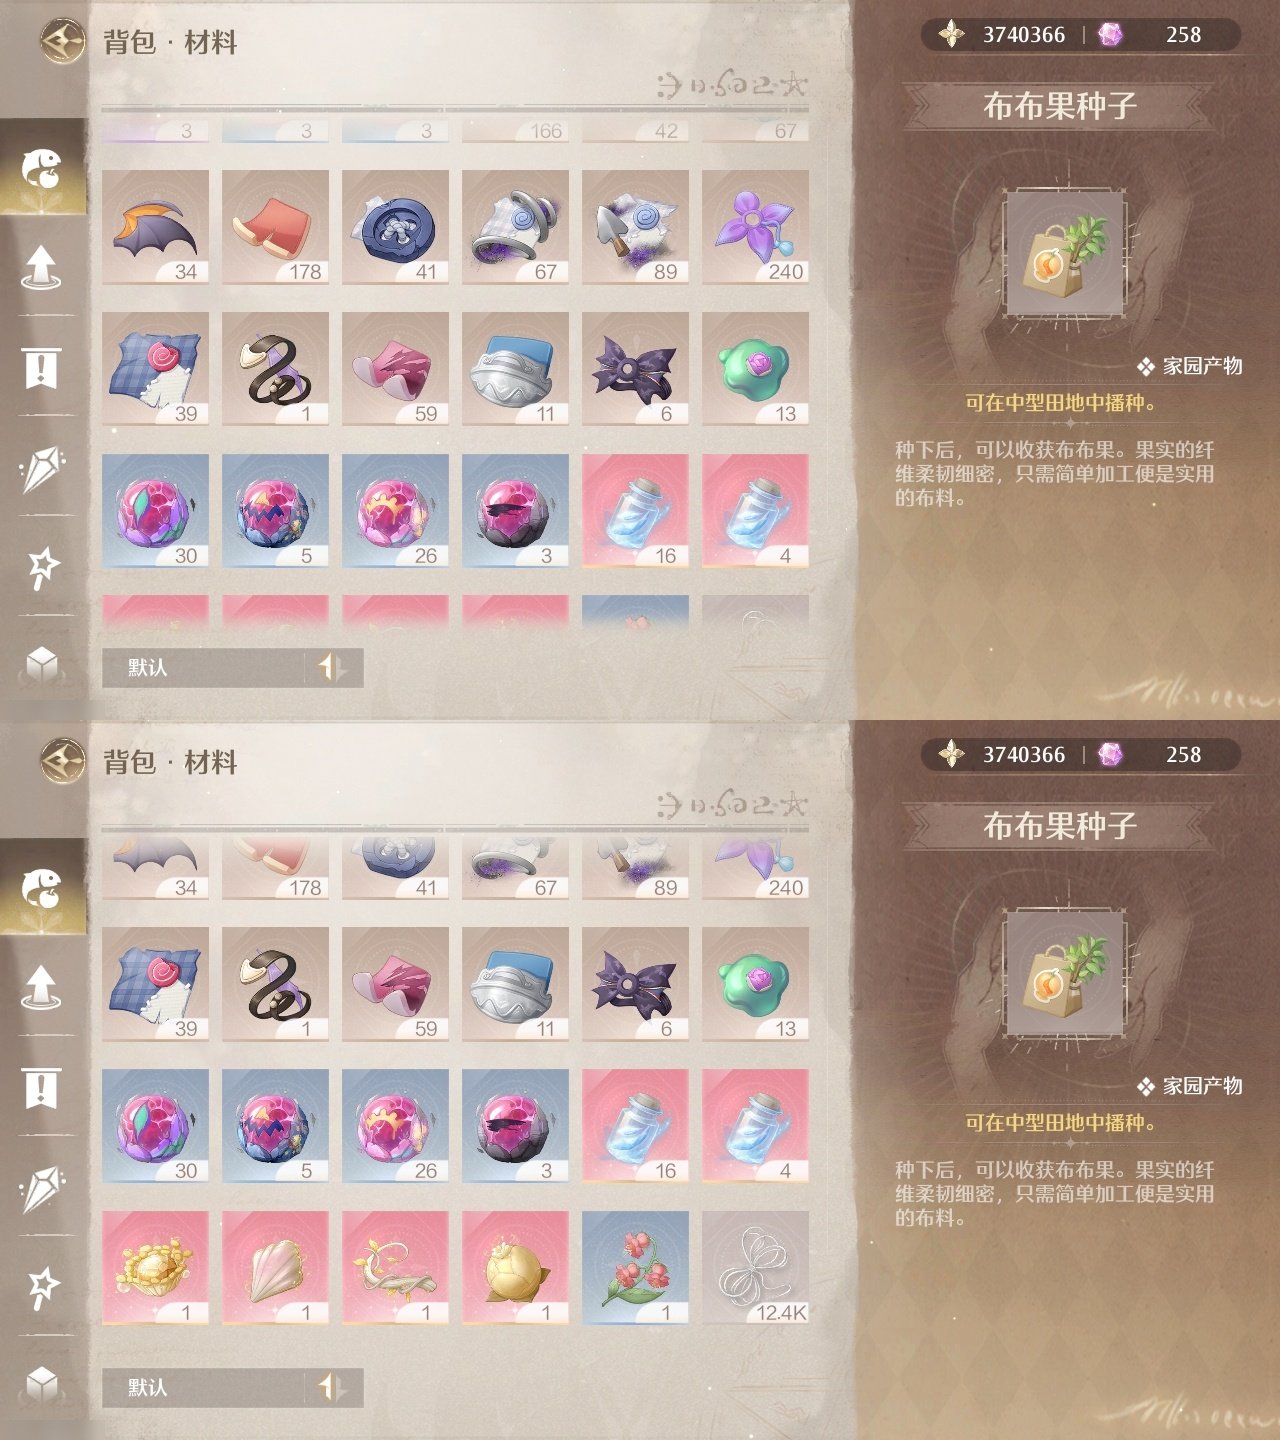Select the golden flower basket item
The height and width of the screenshot is (1440, 1280).
pos(155,1268)
